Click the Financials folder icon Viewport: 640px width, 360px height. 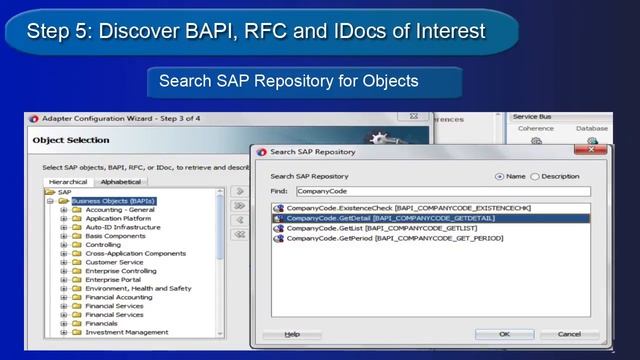tap(77, 324)
